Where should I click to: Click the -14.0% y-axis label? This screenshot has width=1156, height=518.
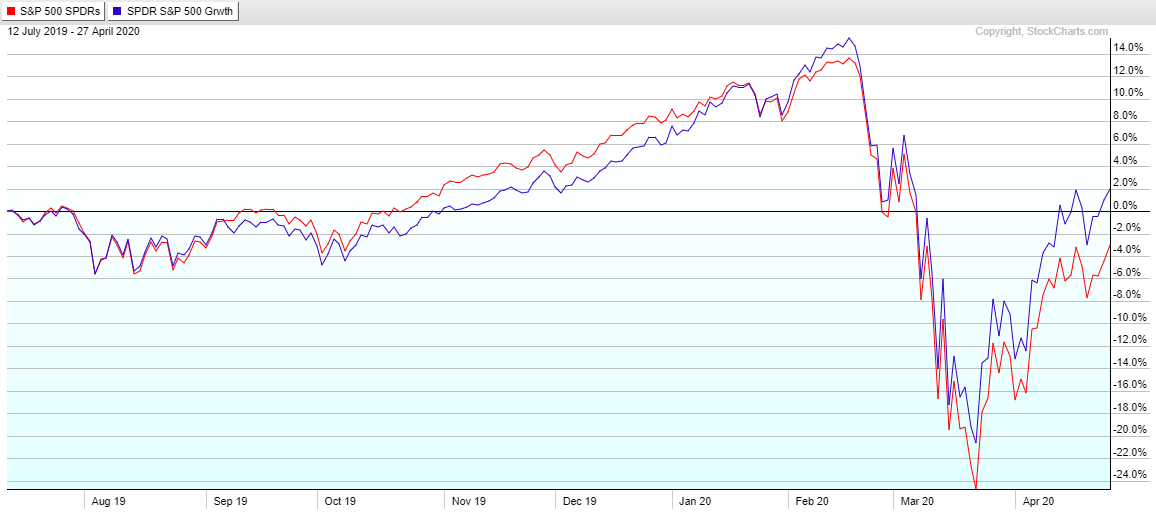[x=1128, y=363]
